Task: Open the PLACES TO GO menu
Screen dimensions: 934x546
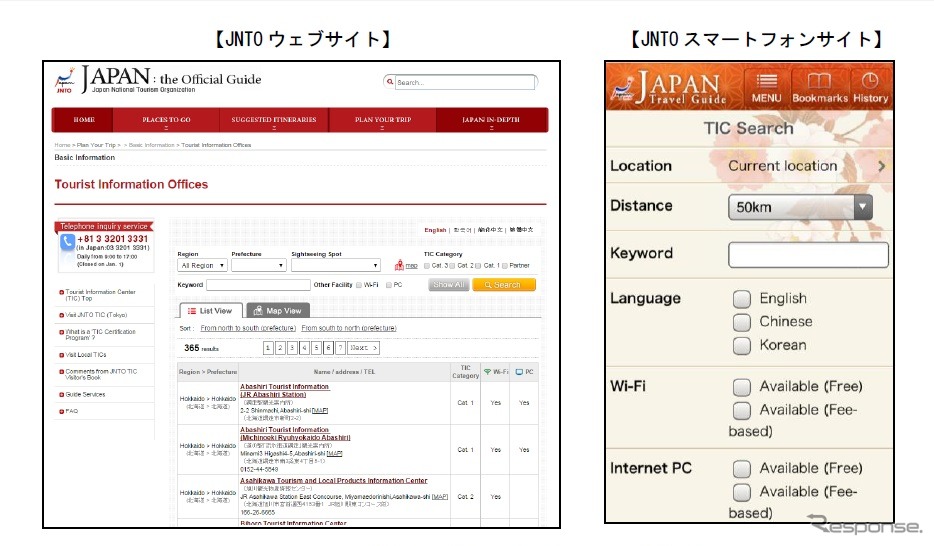Action: pyautogui.click(x=166, y=120)
